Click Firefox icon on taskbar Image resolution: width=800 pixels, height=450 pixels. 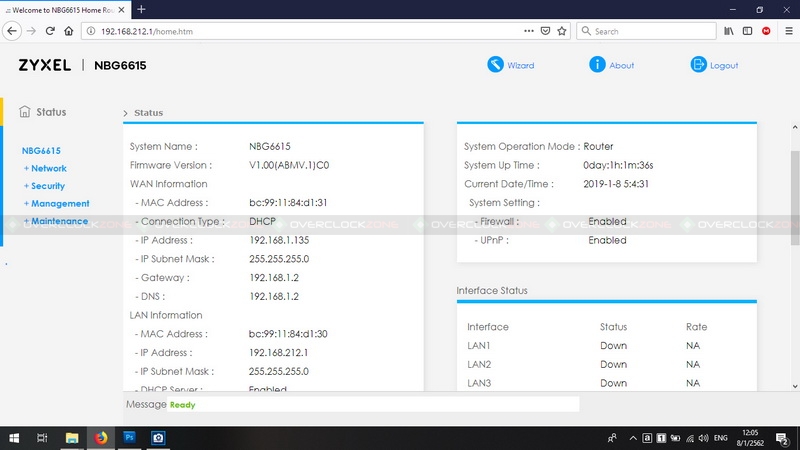pyautogui.click(x=101, y=438)
